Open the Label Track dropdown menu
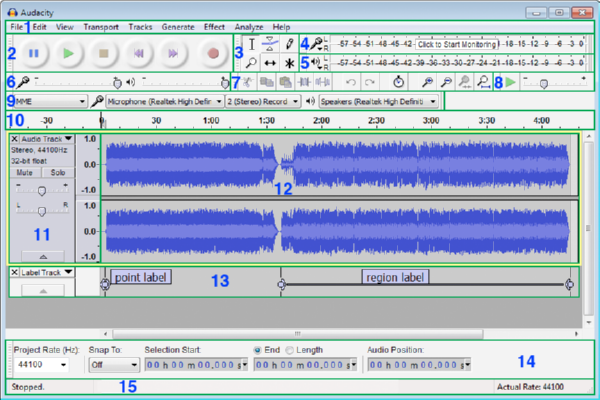600x400 pixels. 47,272
